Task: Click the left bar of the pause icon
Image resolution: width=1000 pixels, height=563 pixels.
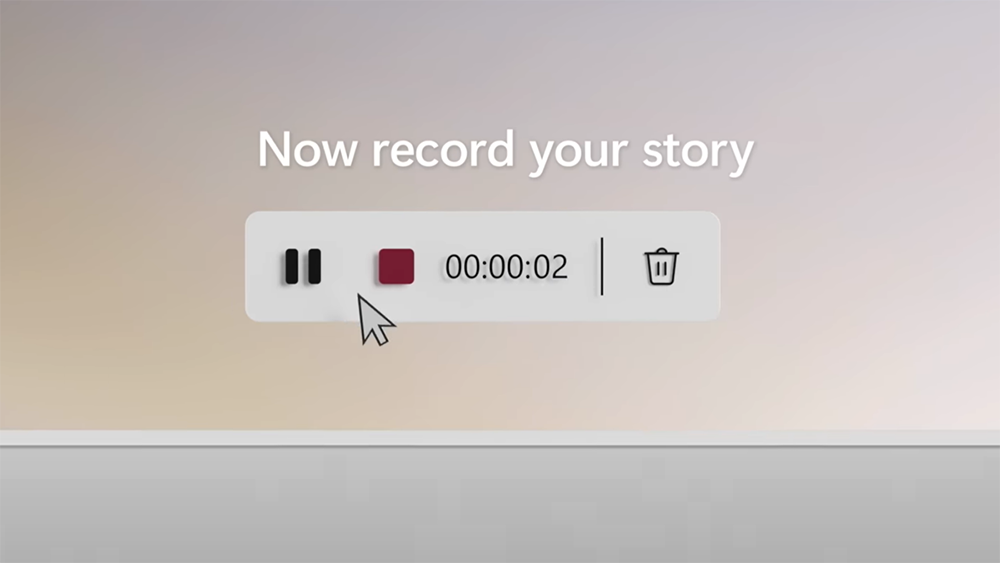Action: point(291,266)
